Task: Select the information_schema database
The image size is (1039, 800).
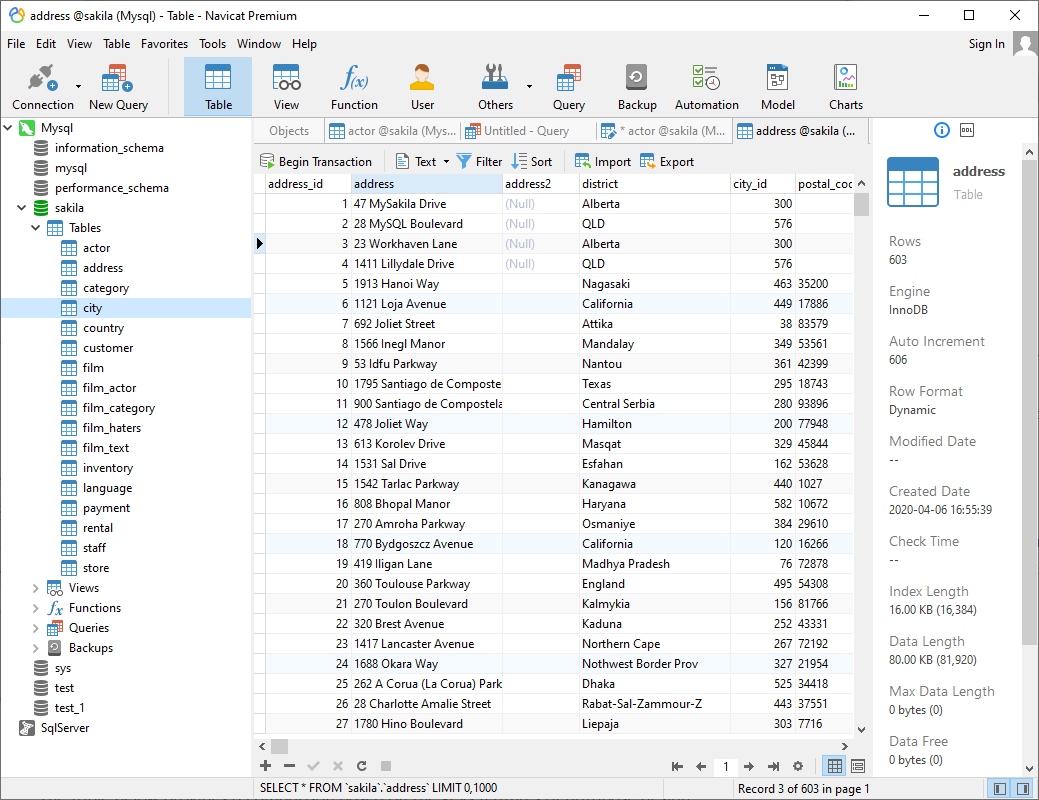Action: pos(109,148)
